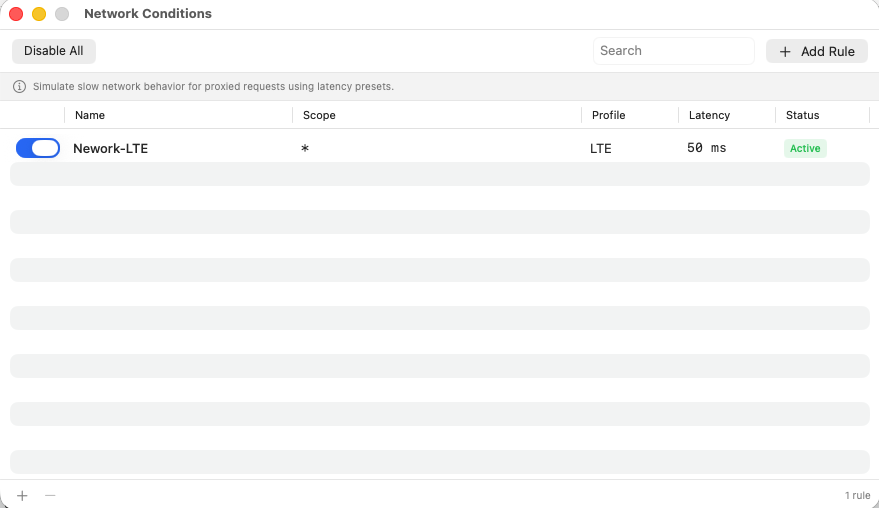879x508 pixels.
Task: Sort by the Name column header
Action: pyautogui.click(x=90, y=115)
